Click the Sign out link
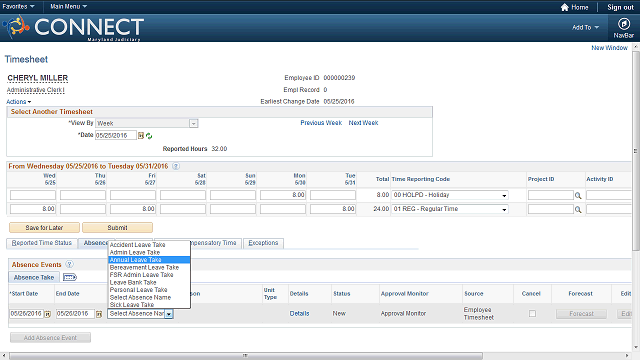Image resolution: width=640 pixels, height=360 pixels. pyautogui.click(x=620, y=7)
